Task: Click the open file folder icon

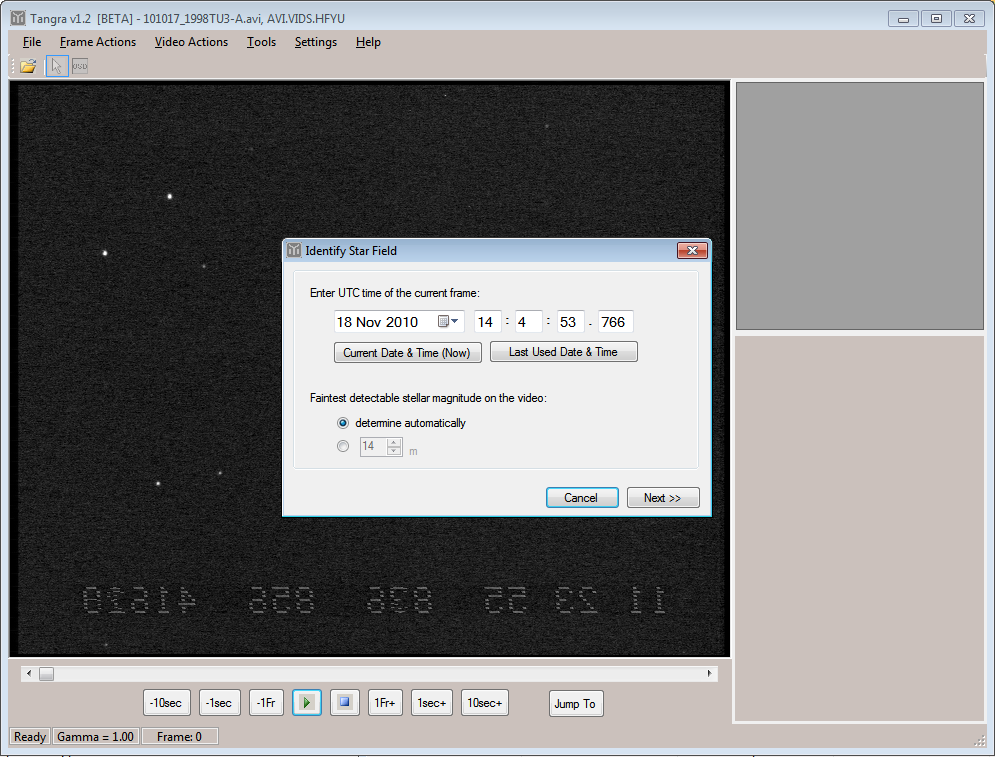Action: coord(28,66)
